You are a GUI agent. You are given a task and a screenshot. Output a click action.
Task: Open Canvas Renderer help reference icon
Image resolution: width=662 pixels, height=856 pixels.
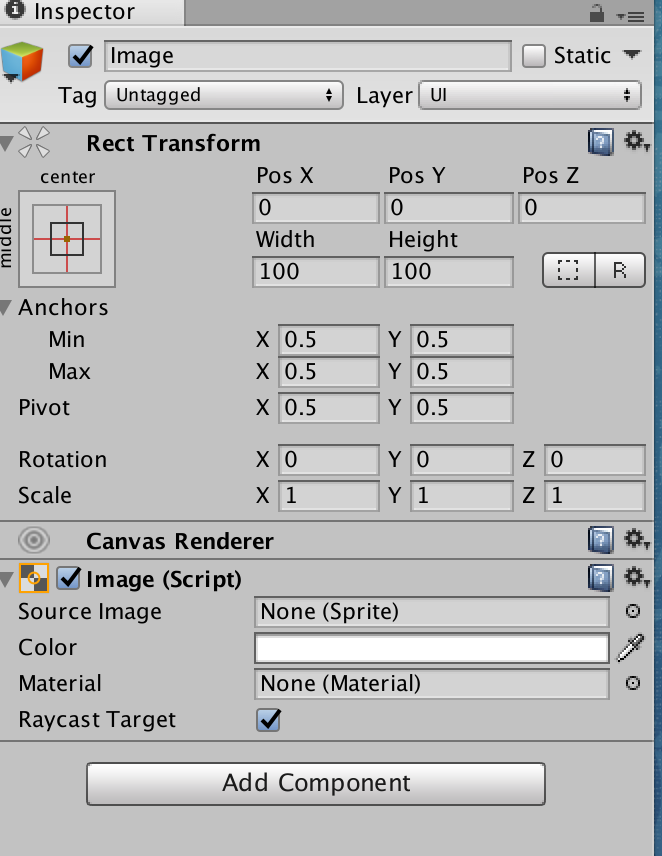pos(600,540)
